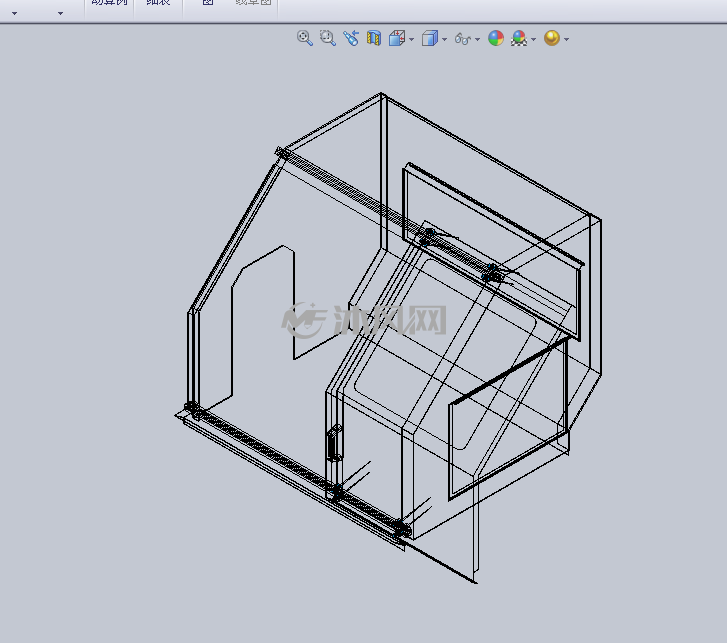Return to the Previous View
This screenshot has height=643, width=727.
(351, 38)
